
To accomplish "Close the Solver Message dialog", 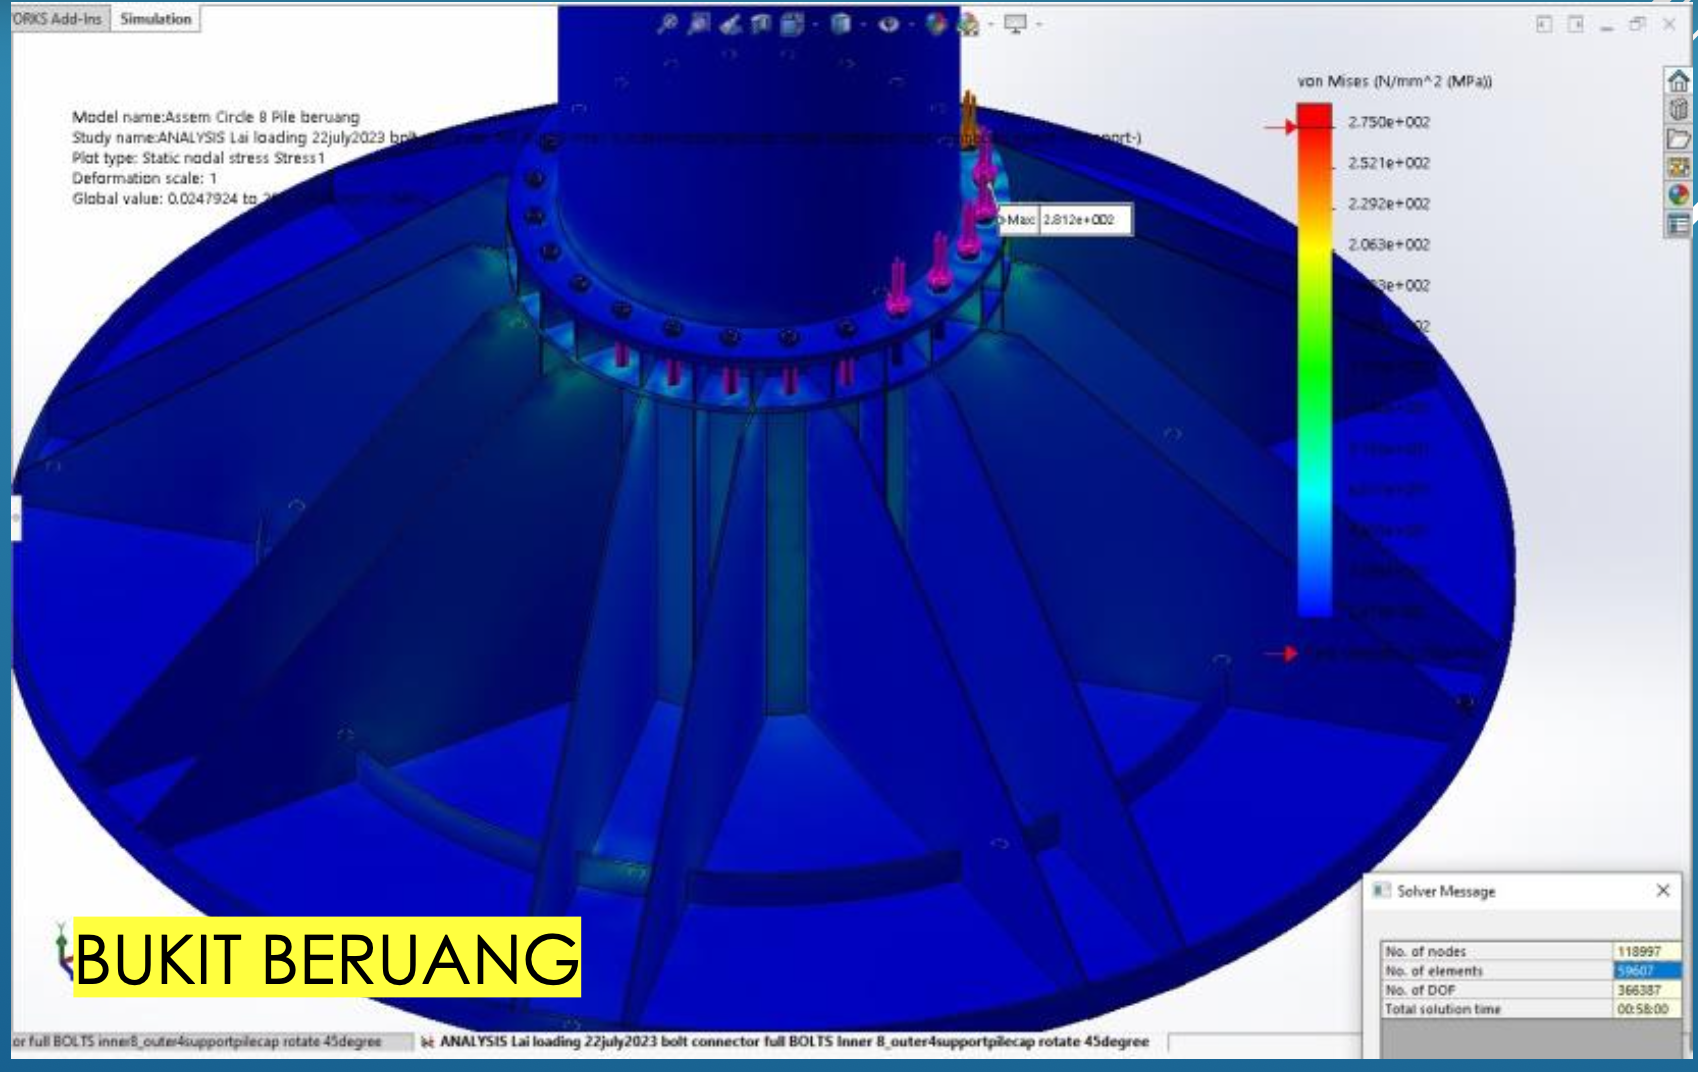I will tap(1662, 890).
